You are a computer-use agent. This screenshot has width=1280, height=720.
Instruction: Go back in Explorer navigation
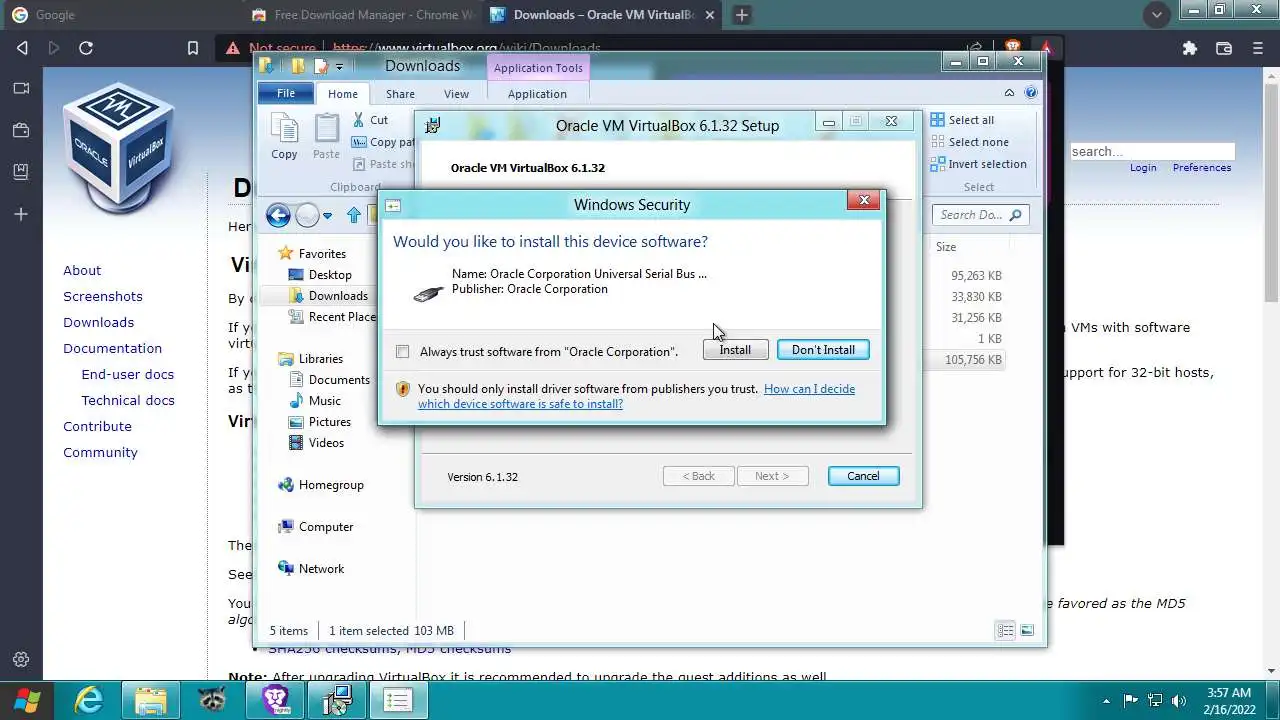click(x=278, y=215)
